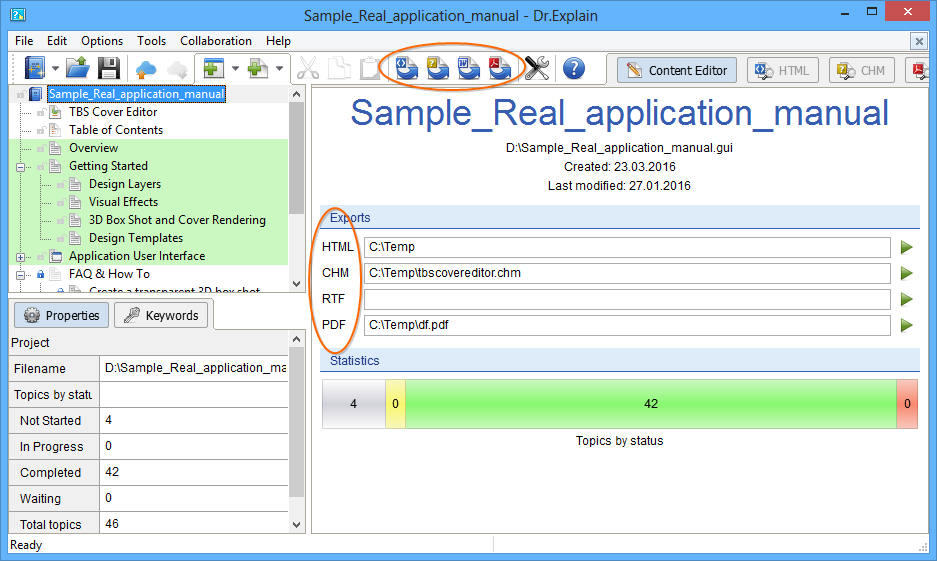Click the HTML export path field
Screen dimensions: 937x561
(x=627, y=247)
